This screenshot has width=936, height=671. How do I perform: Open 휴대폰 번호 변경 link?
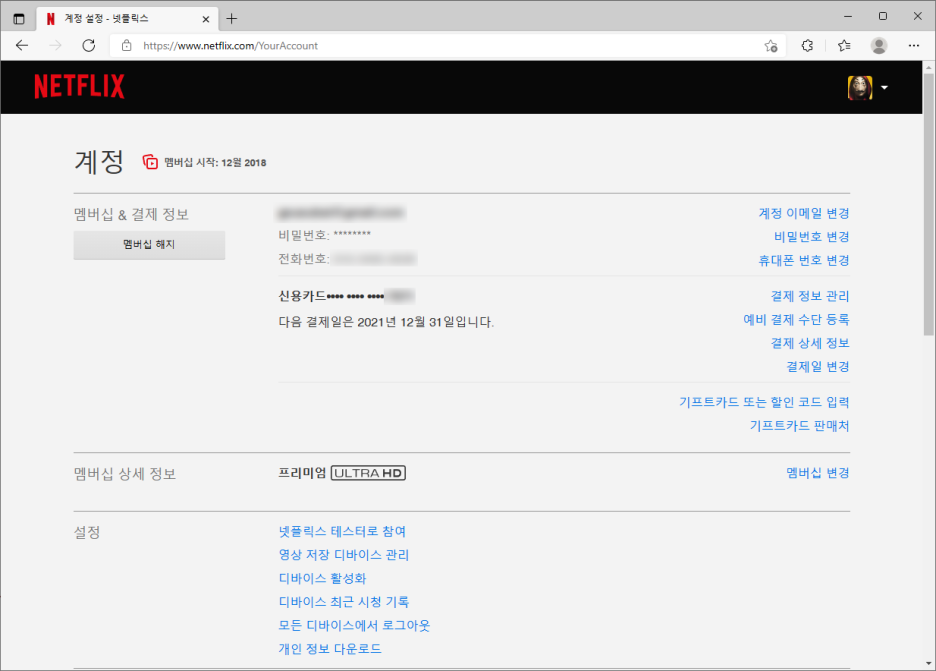click(803, 260)
